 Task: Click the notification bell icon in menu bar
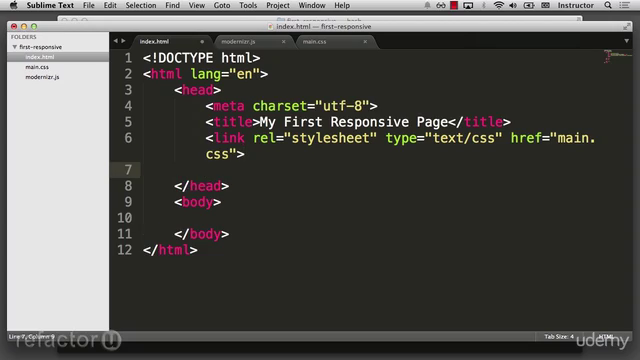tap(427, 5)
